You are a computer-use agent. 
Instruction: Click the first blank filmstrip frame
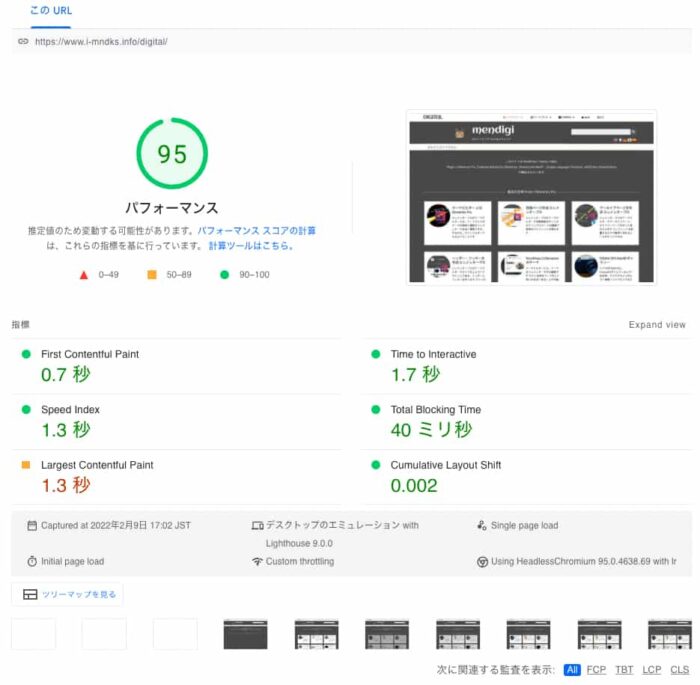[x=33, y=634]
